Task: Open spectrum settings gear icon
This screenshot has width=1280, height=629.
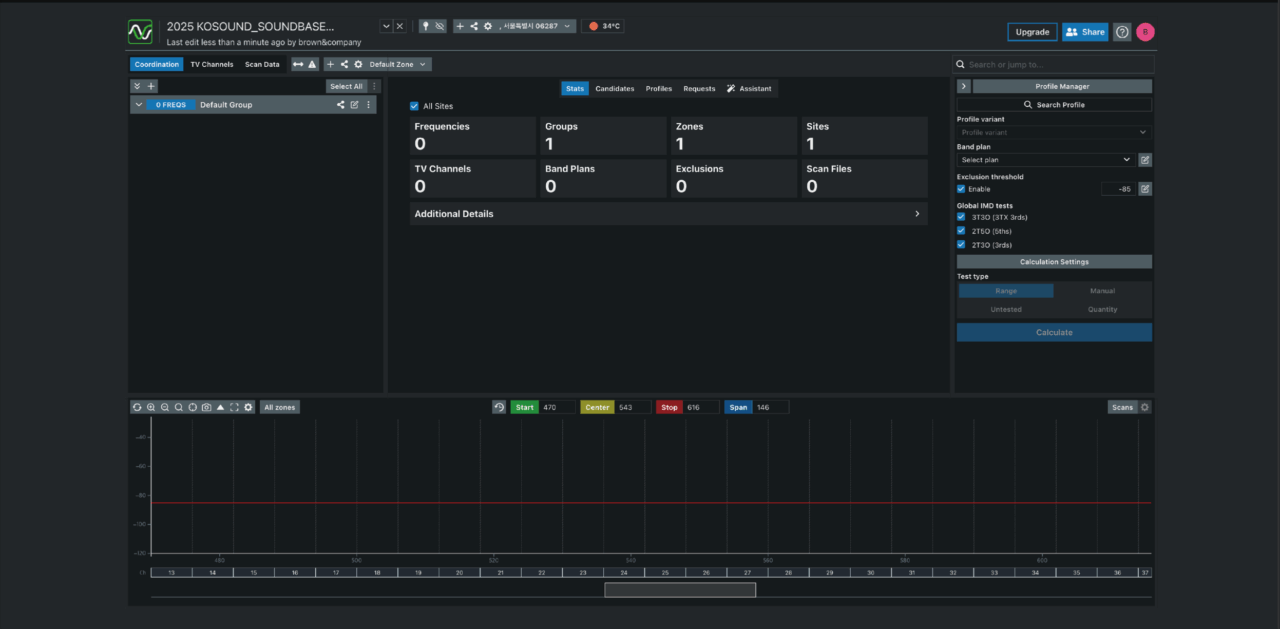Action: pos(248,407)
